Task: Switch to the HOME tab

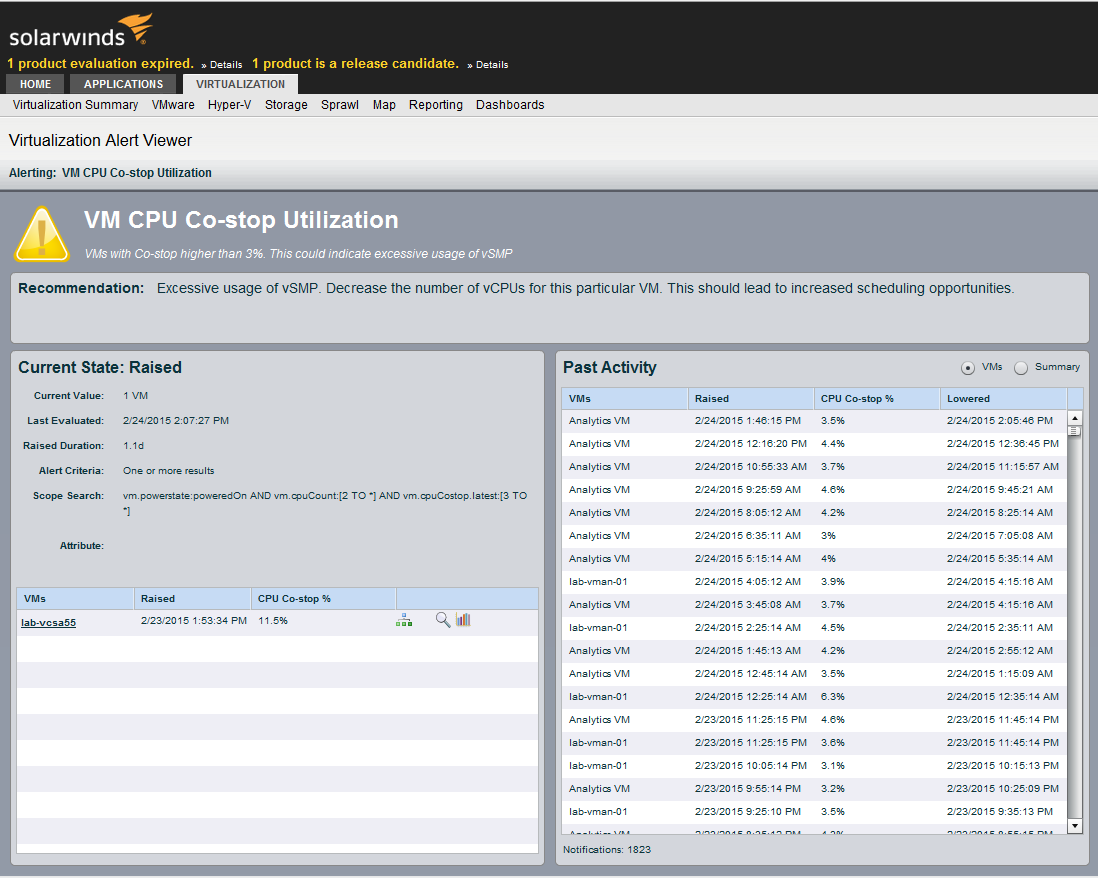Action: [35, 84]
